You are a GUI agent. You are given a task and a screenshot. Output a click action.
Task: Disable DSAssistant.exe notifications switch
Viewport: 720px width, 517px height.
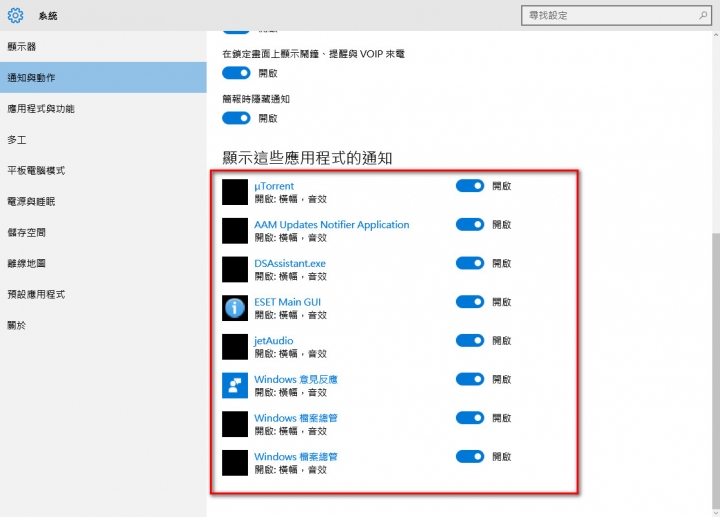(470, 263)
